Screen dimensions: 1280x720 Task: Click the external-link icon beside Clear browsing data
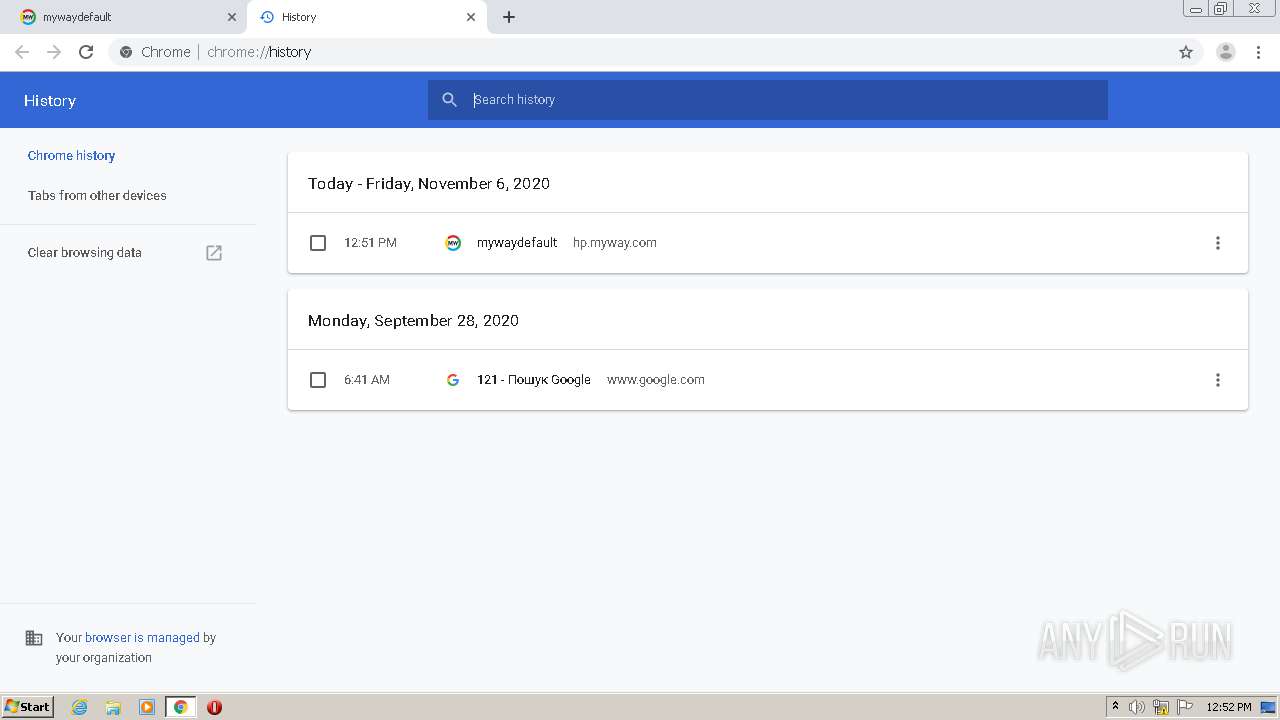[214, 253]
